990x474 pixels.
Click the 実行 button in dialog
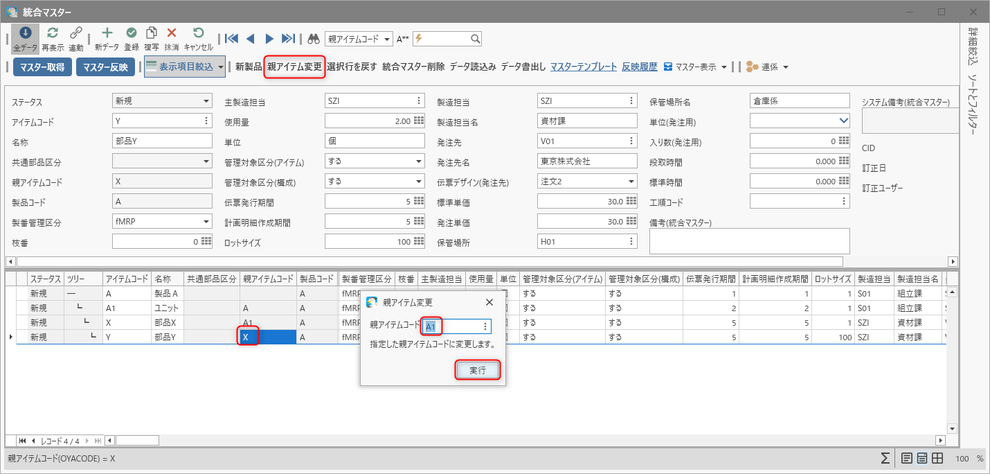coord(478,370)
